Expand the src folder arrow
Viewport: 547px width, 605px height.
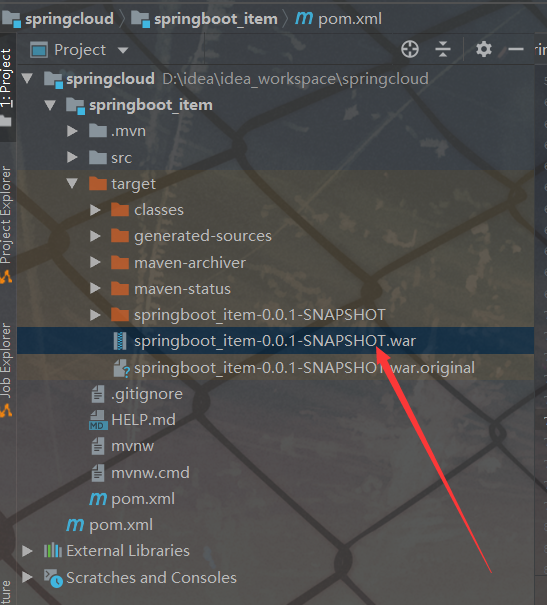pyautogui.click(x=72, y=157)
